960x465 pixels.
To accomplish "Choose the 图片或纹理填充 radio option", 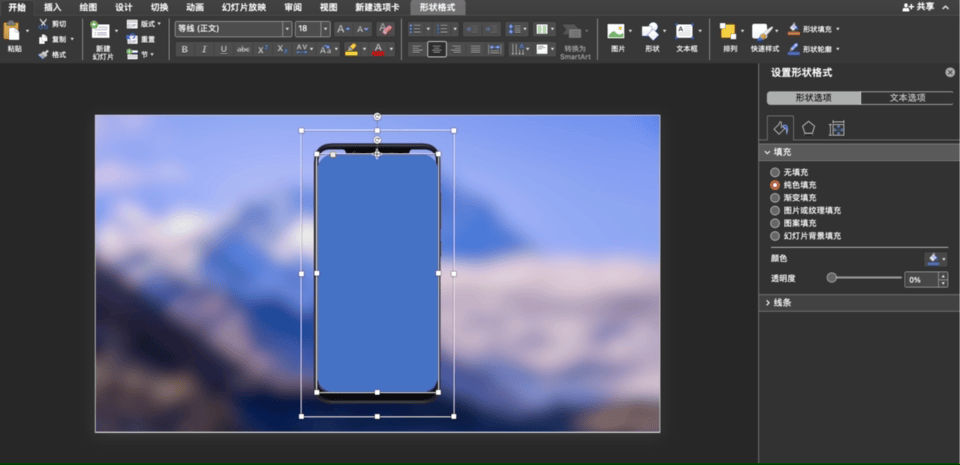I will pyautogui.click(x=775, y=211).
